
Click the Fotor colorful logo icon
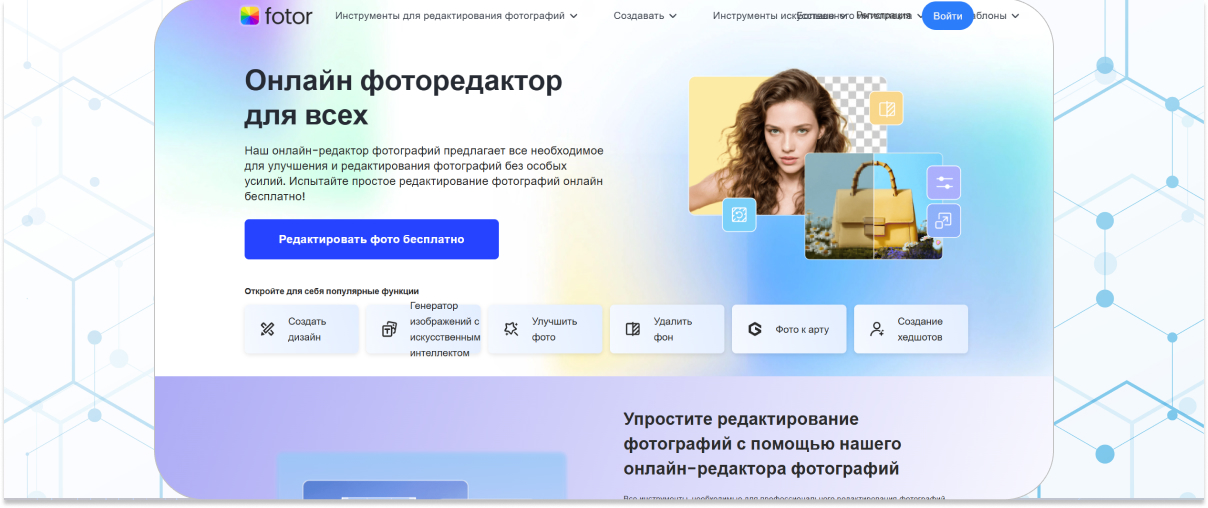click(x=250, y=16)
